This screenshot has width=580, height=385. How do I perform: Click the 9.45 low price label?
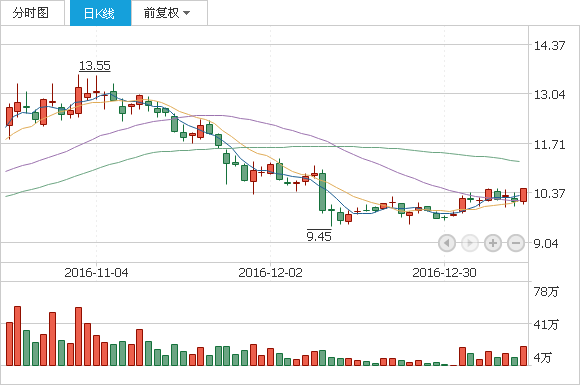pos(319,236)
